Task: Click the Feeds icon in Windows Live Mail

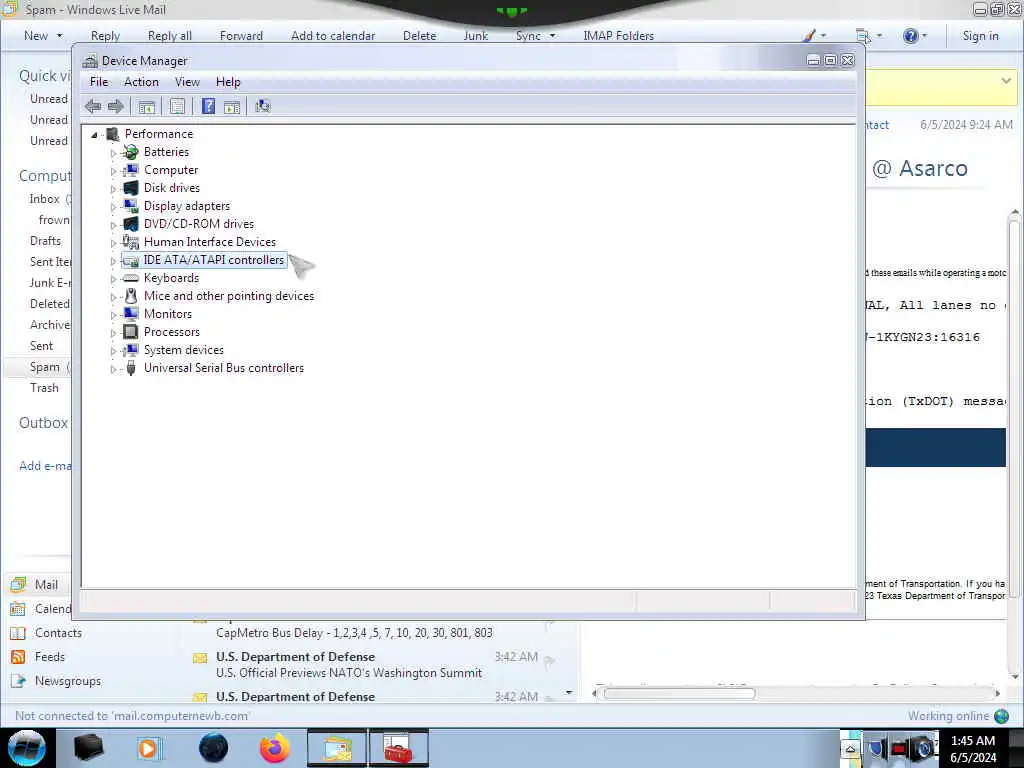Action: click(x=18, y=657)
